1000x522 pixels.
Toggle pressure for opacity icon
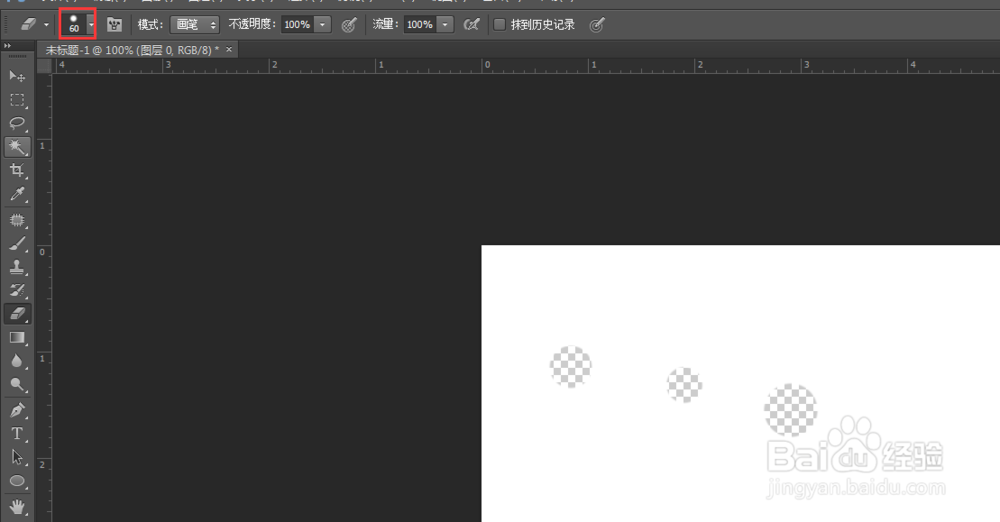[x=348, y=25]
